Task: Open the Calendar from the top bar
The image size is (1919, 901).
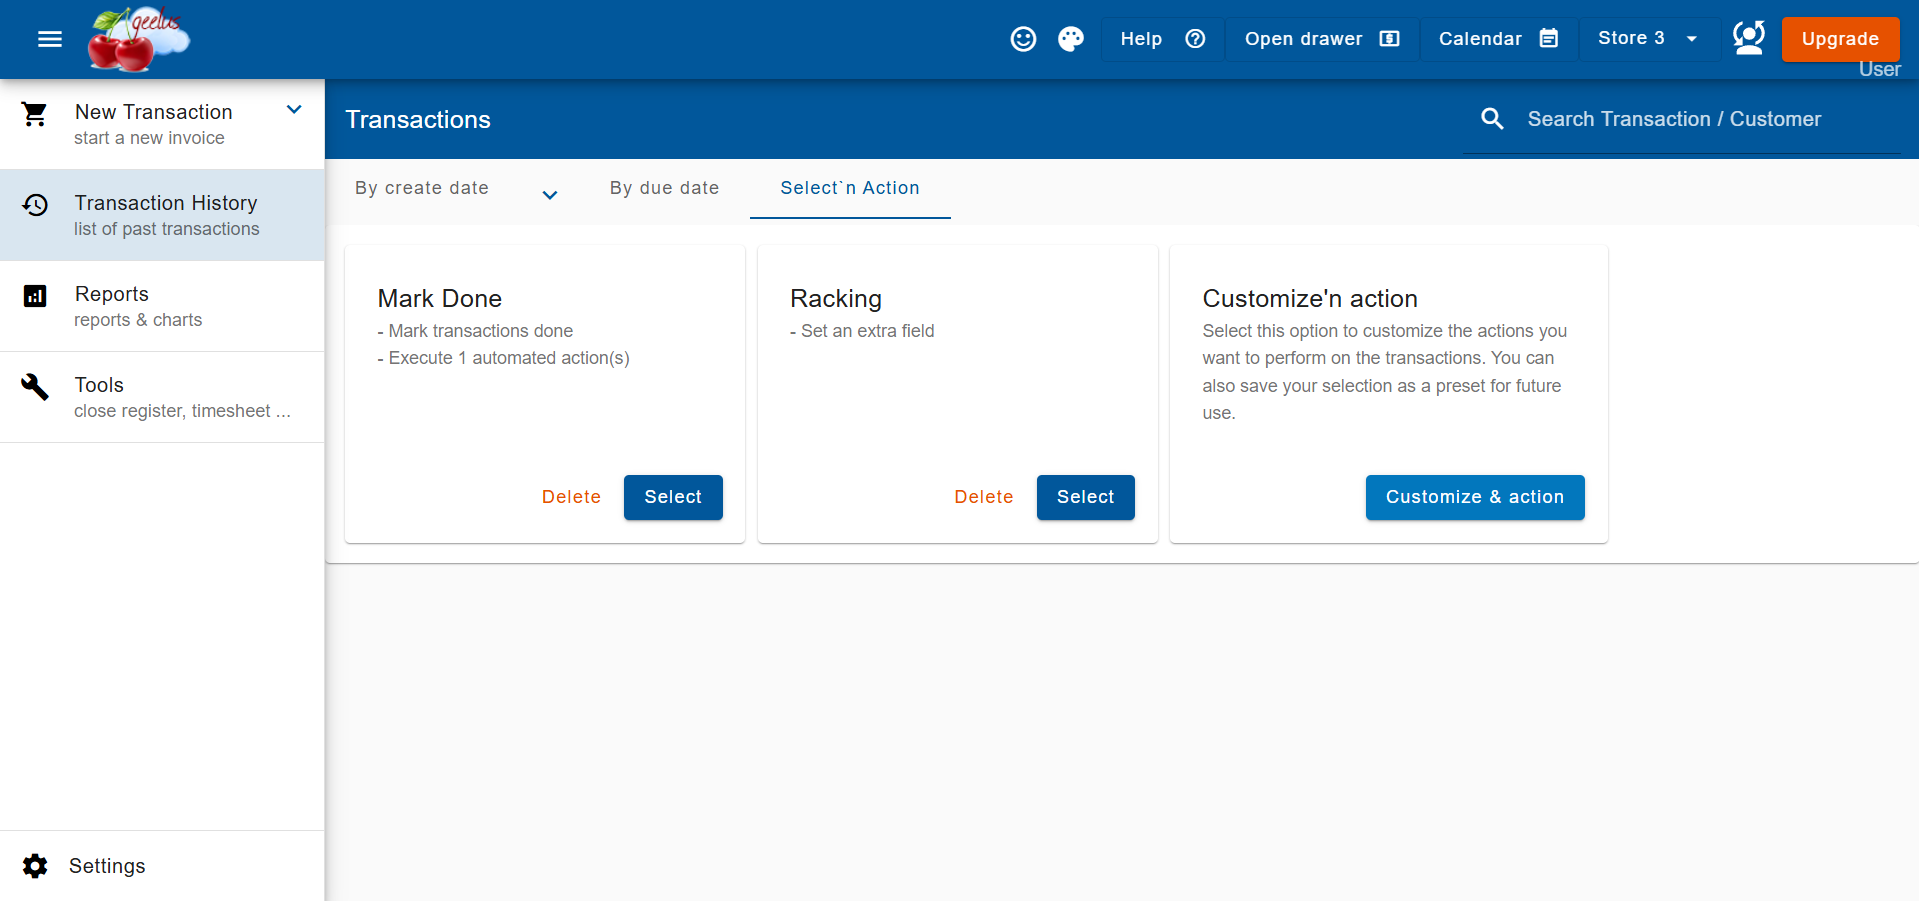Action: (1497, 39)
